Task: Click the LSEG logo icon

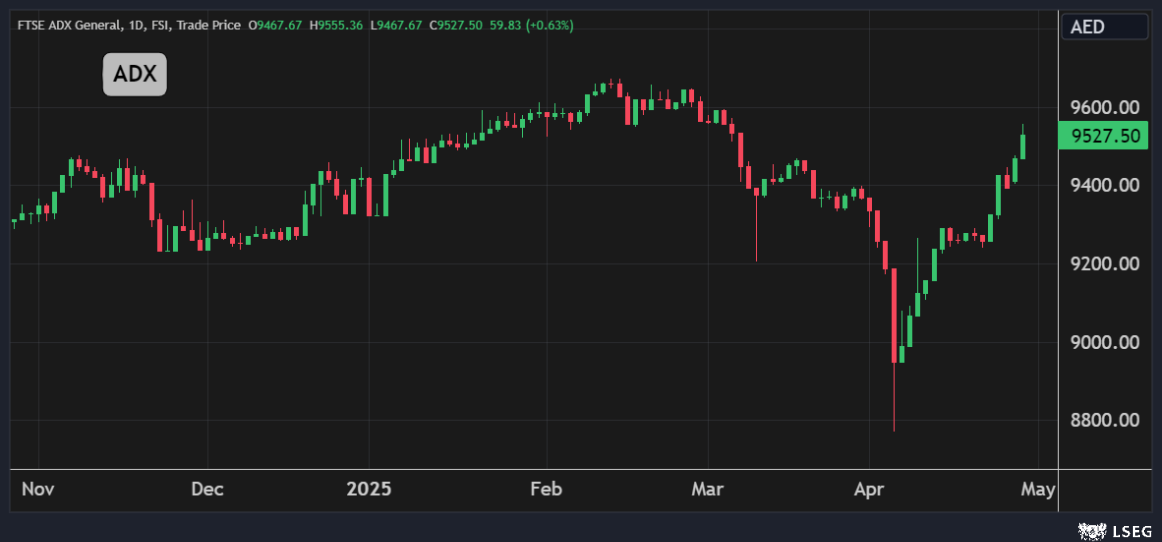Action: (1090, 531)
